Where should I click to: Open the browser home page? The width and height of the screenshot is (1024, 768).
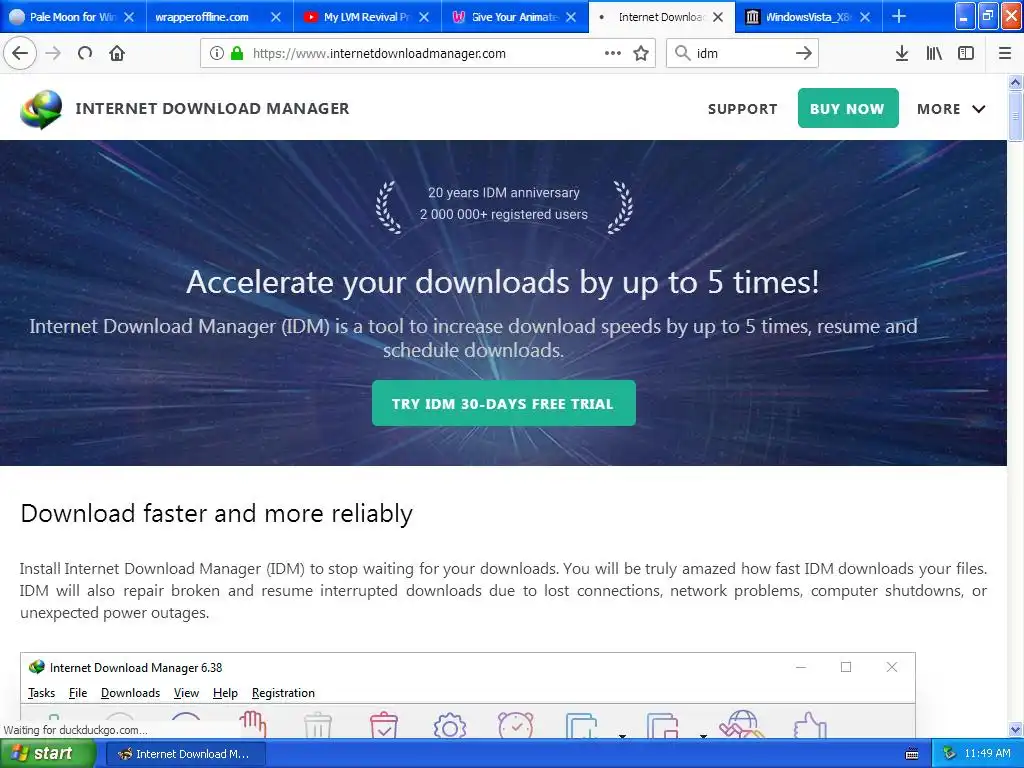coord(117,54)
